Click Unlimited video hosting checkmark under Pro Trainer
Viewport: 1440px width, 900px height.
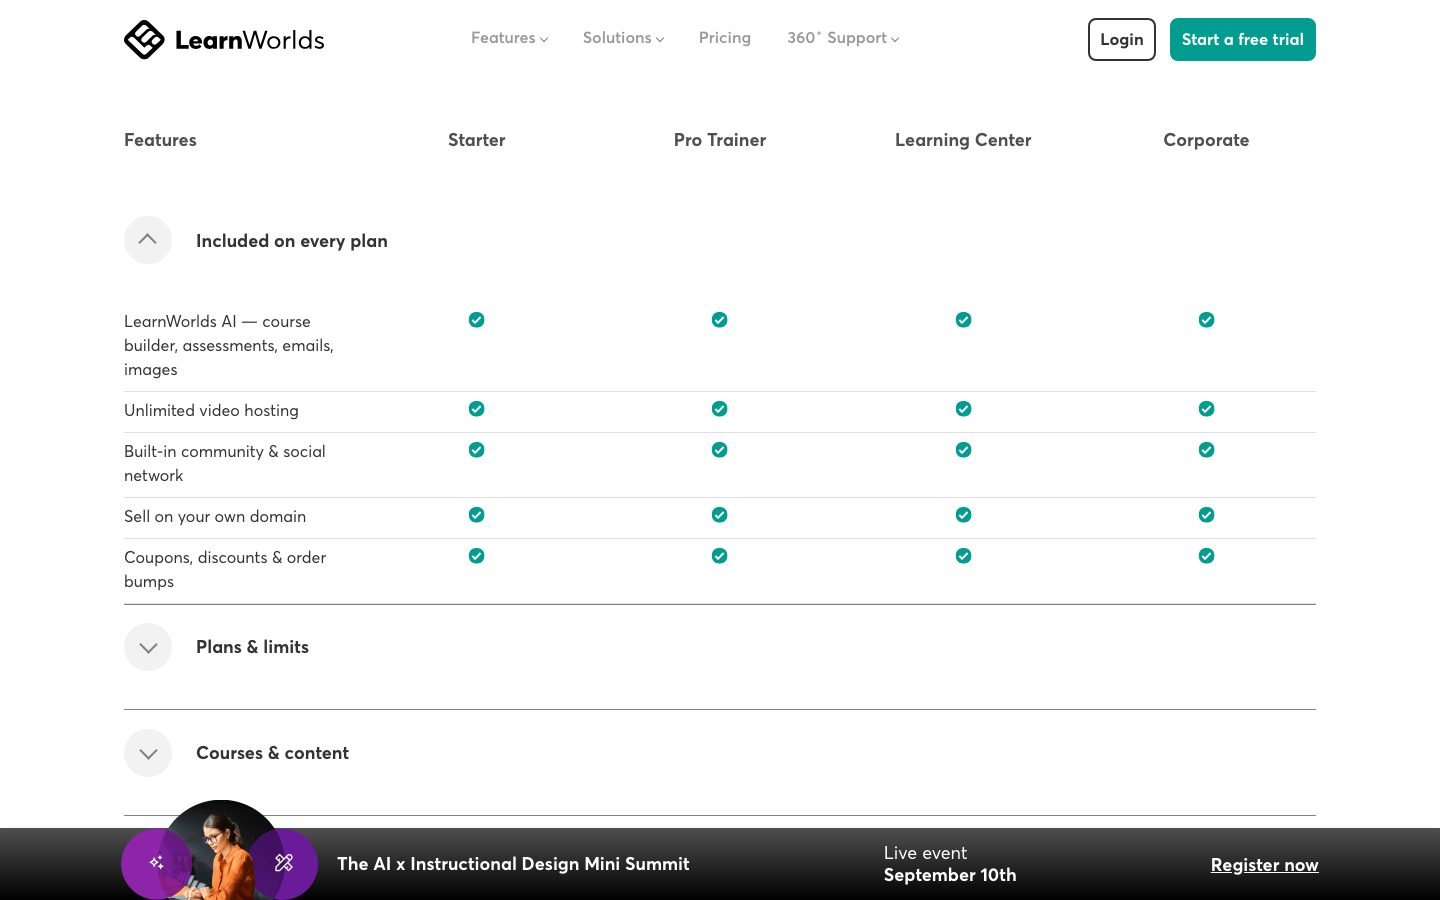pyautogui.click(x=720, y=409)
